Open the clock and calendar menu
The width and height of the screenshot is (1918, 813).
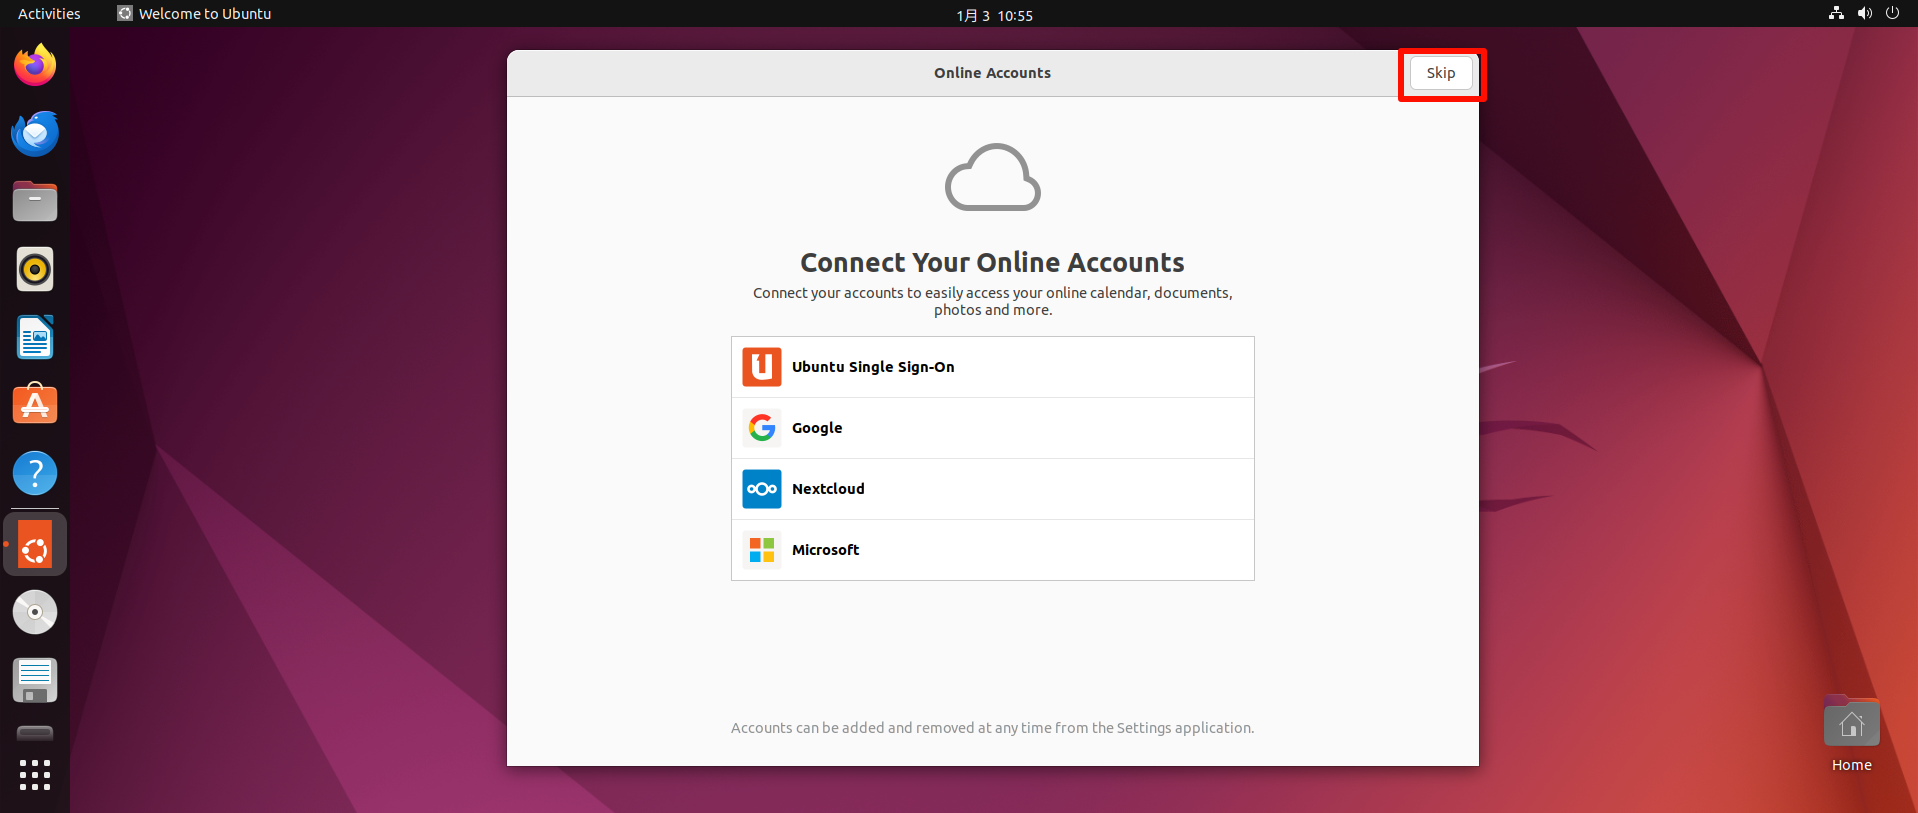pyautogui.click(x=994, y=15)
